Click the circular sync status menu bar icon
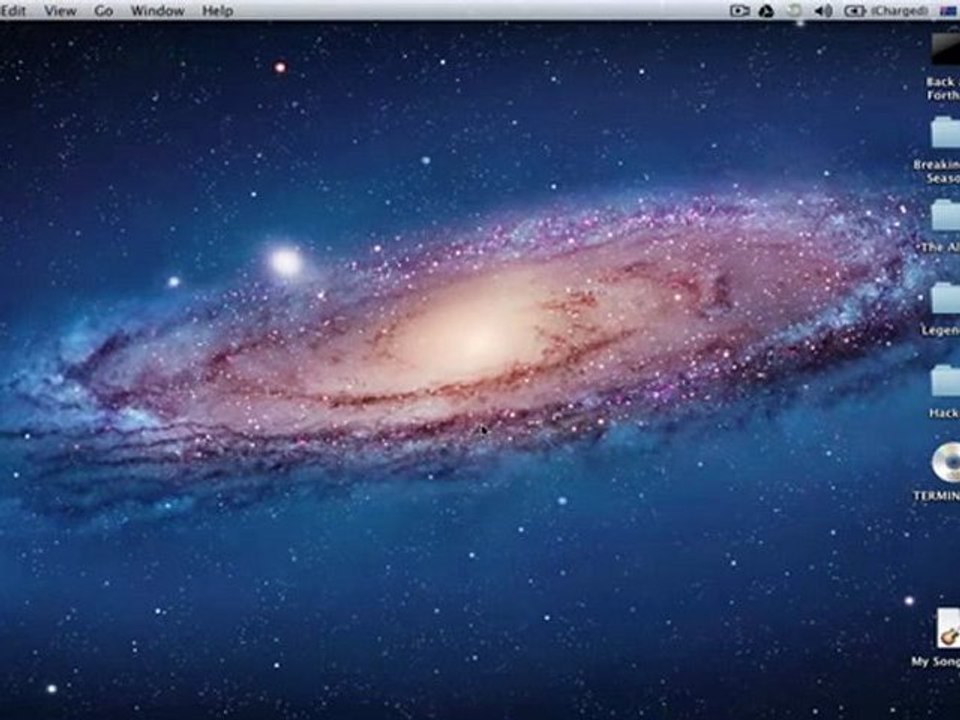Viewport: 960px width, 720px height. pyautogui.click(x=795, y=10)
